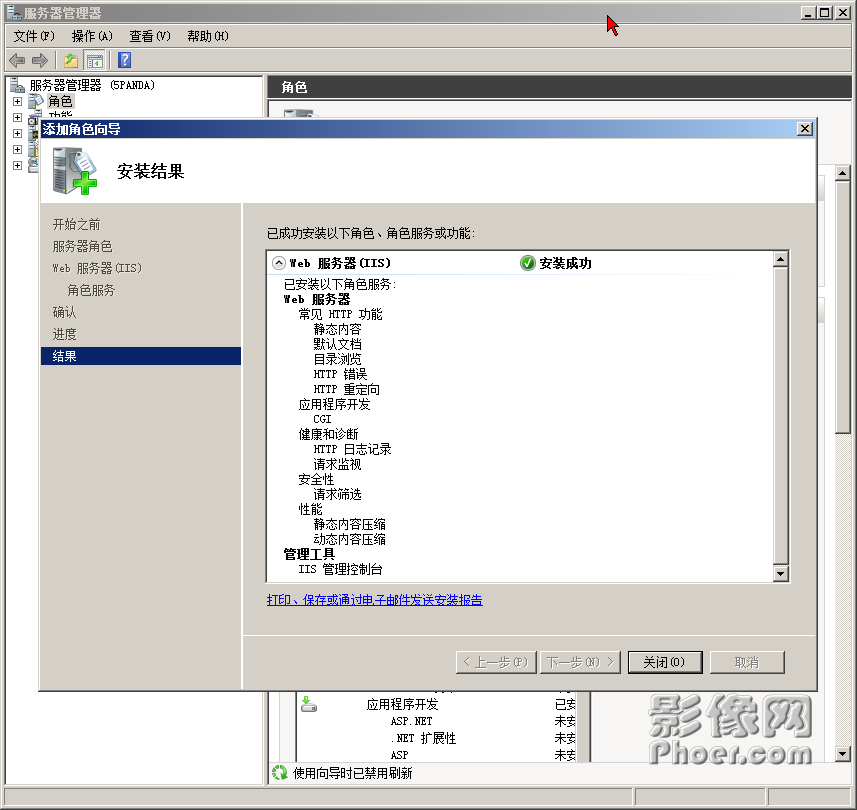This screenshot has height=810, width=857.
Task: Expand the third tree node in sidebar
Action: 17,133
